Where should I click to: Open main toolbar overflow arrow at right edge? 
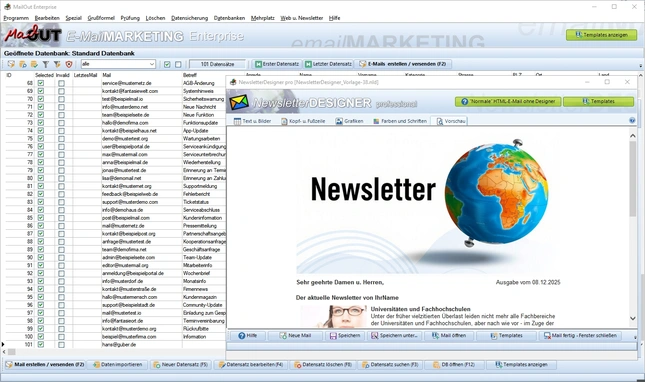pos(640,66)
